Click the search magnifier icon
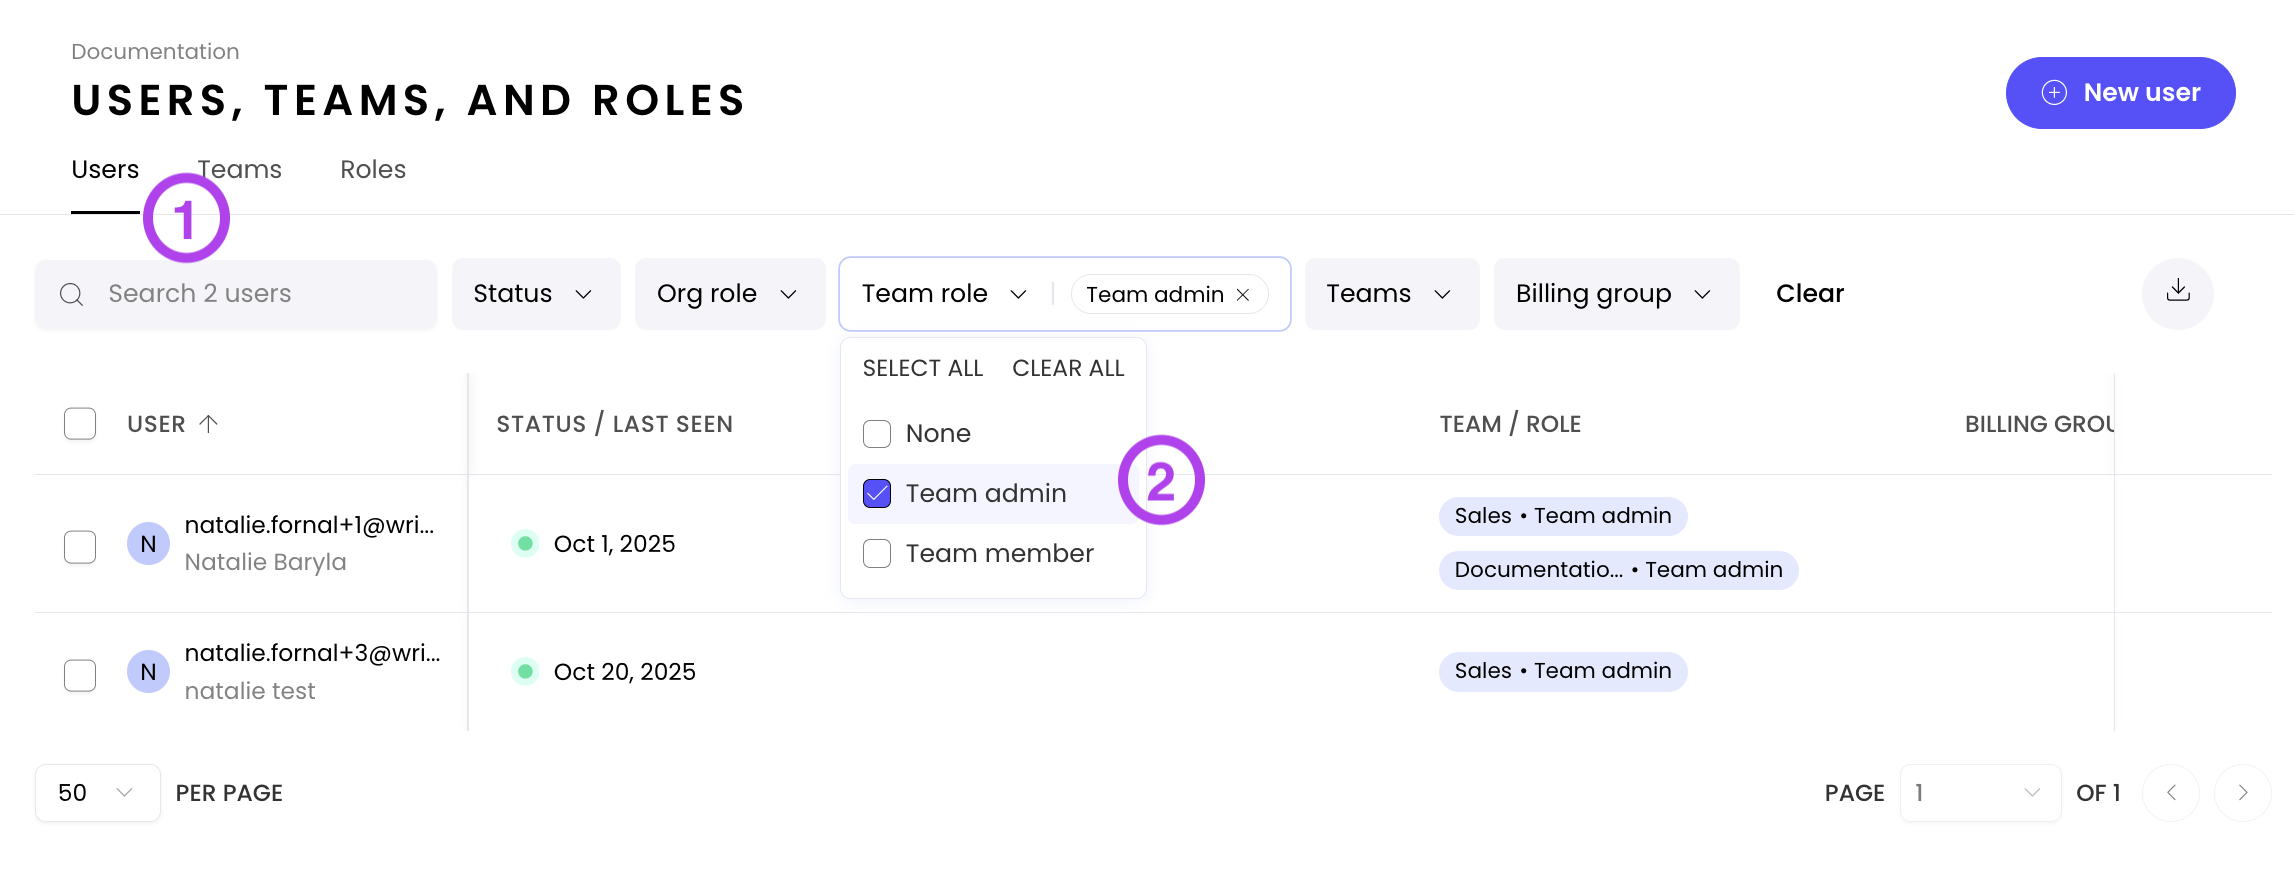The image size is (2294, 882). pos(71,294)
